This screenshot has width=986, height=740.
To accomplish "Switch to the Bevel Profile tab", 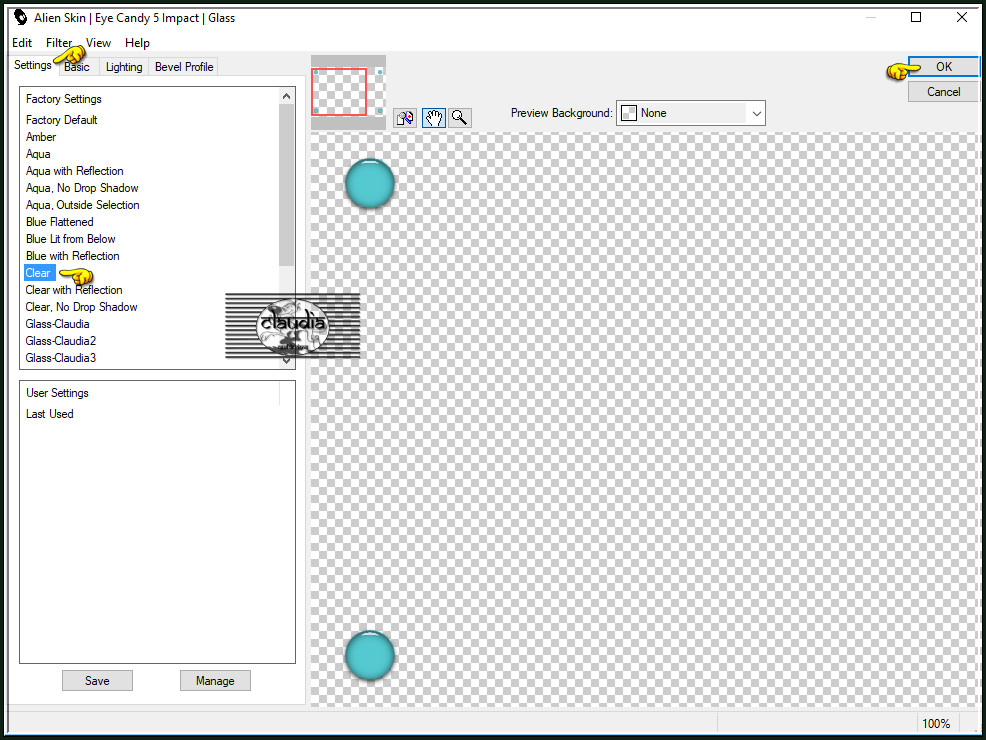I will coord(184,67).
